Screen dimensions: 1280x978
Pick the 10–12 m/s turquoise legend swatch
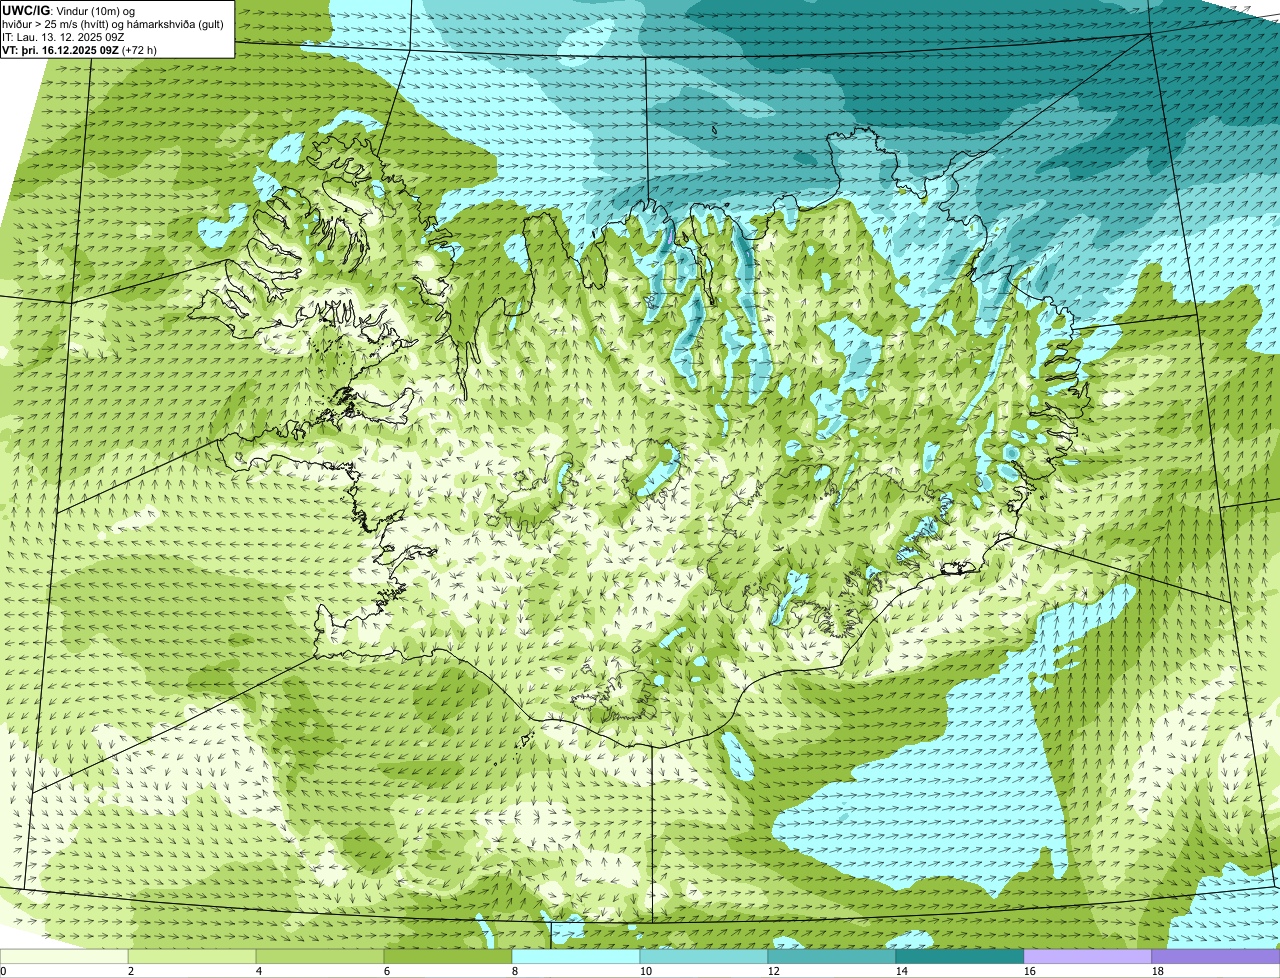click(704, 957)
